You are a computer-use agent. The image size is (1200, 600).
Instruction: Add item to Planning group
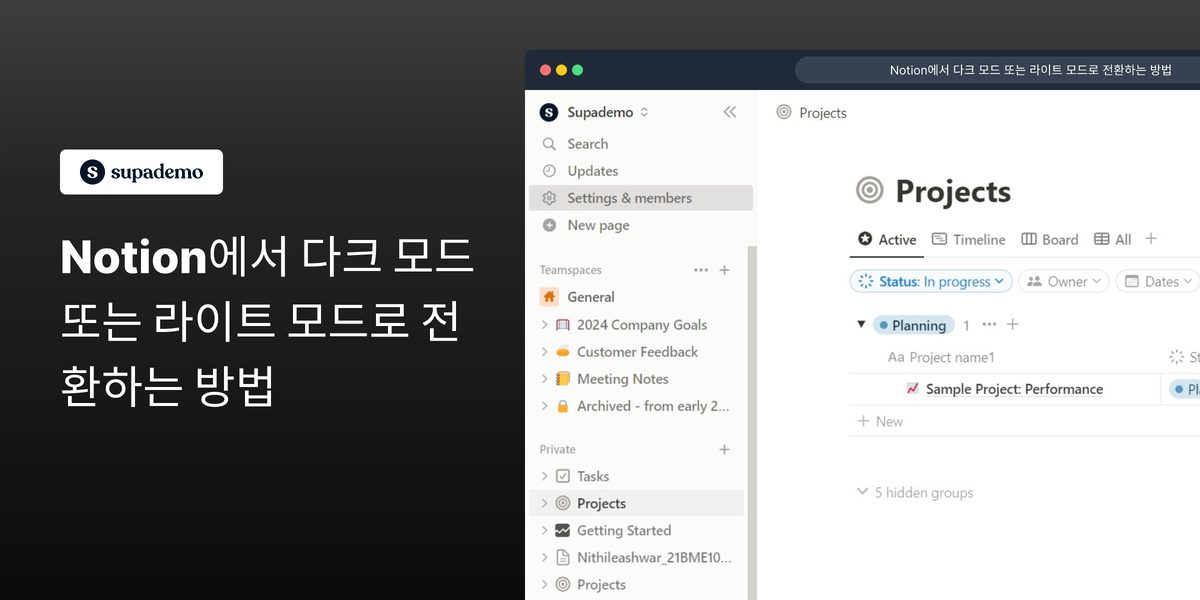pos(1012,325)
